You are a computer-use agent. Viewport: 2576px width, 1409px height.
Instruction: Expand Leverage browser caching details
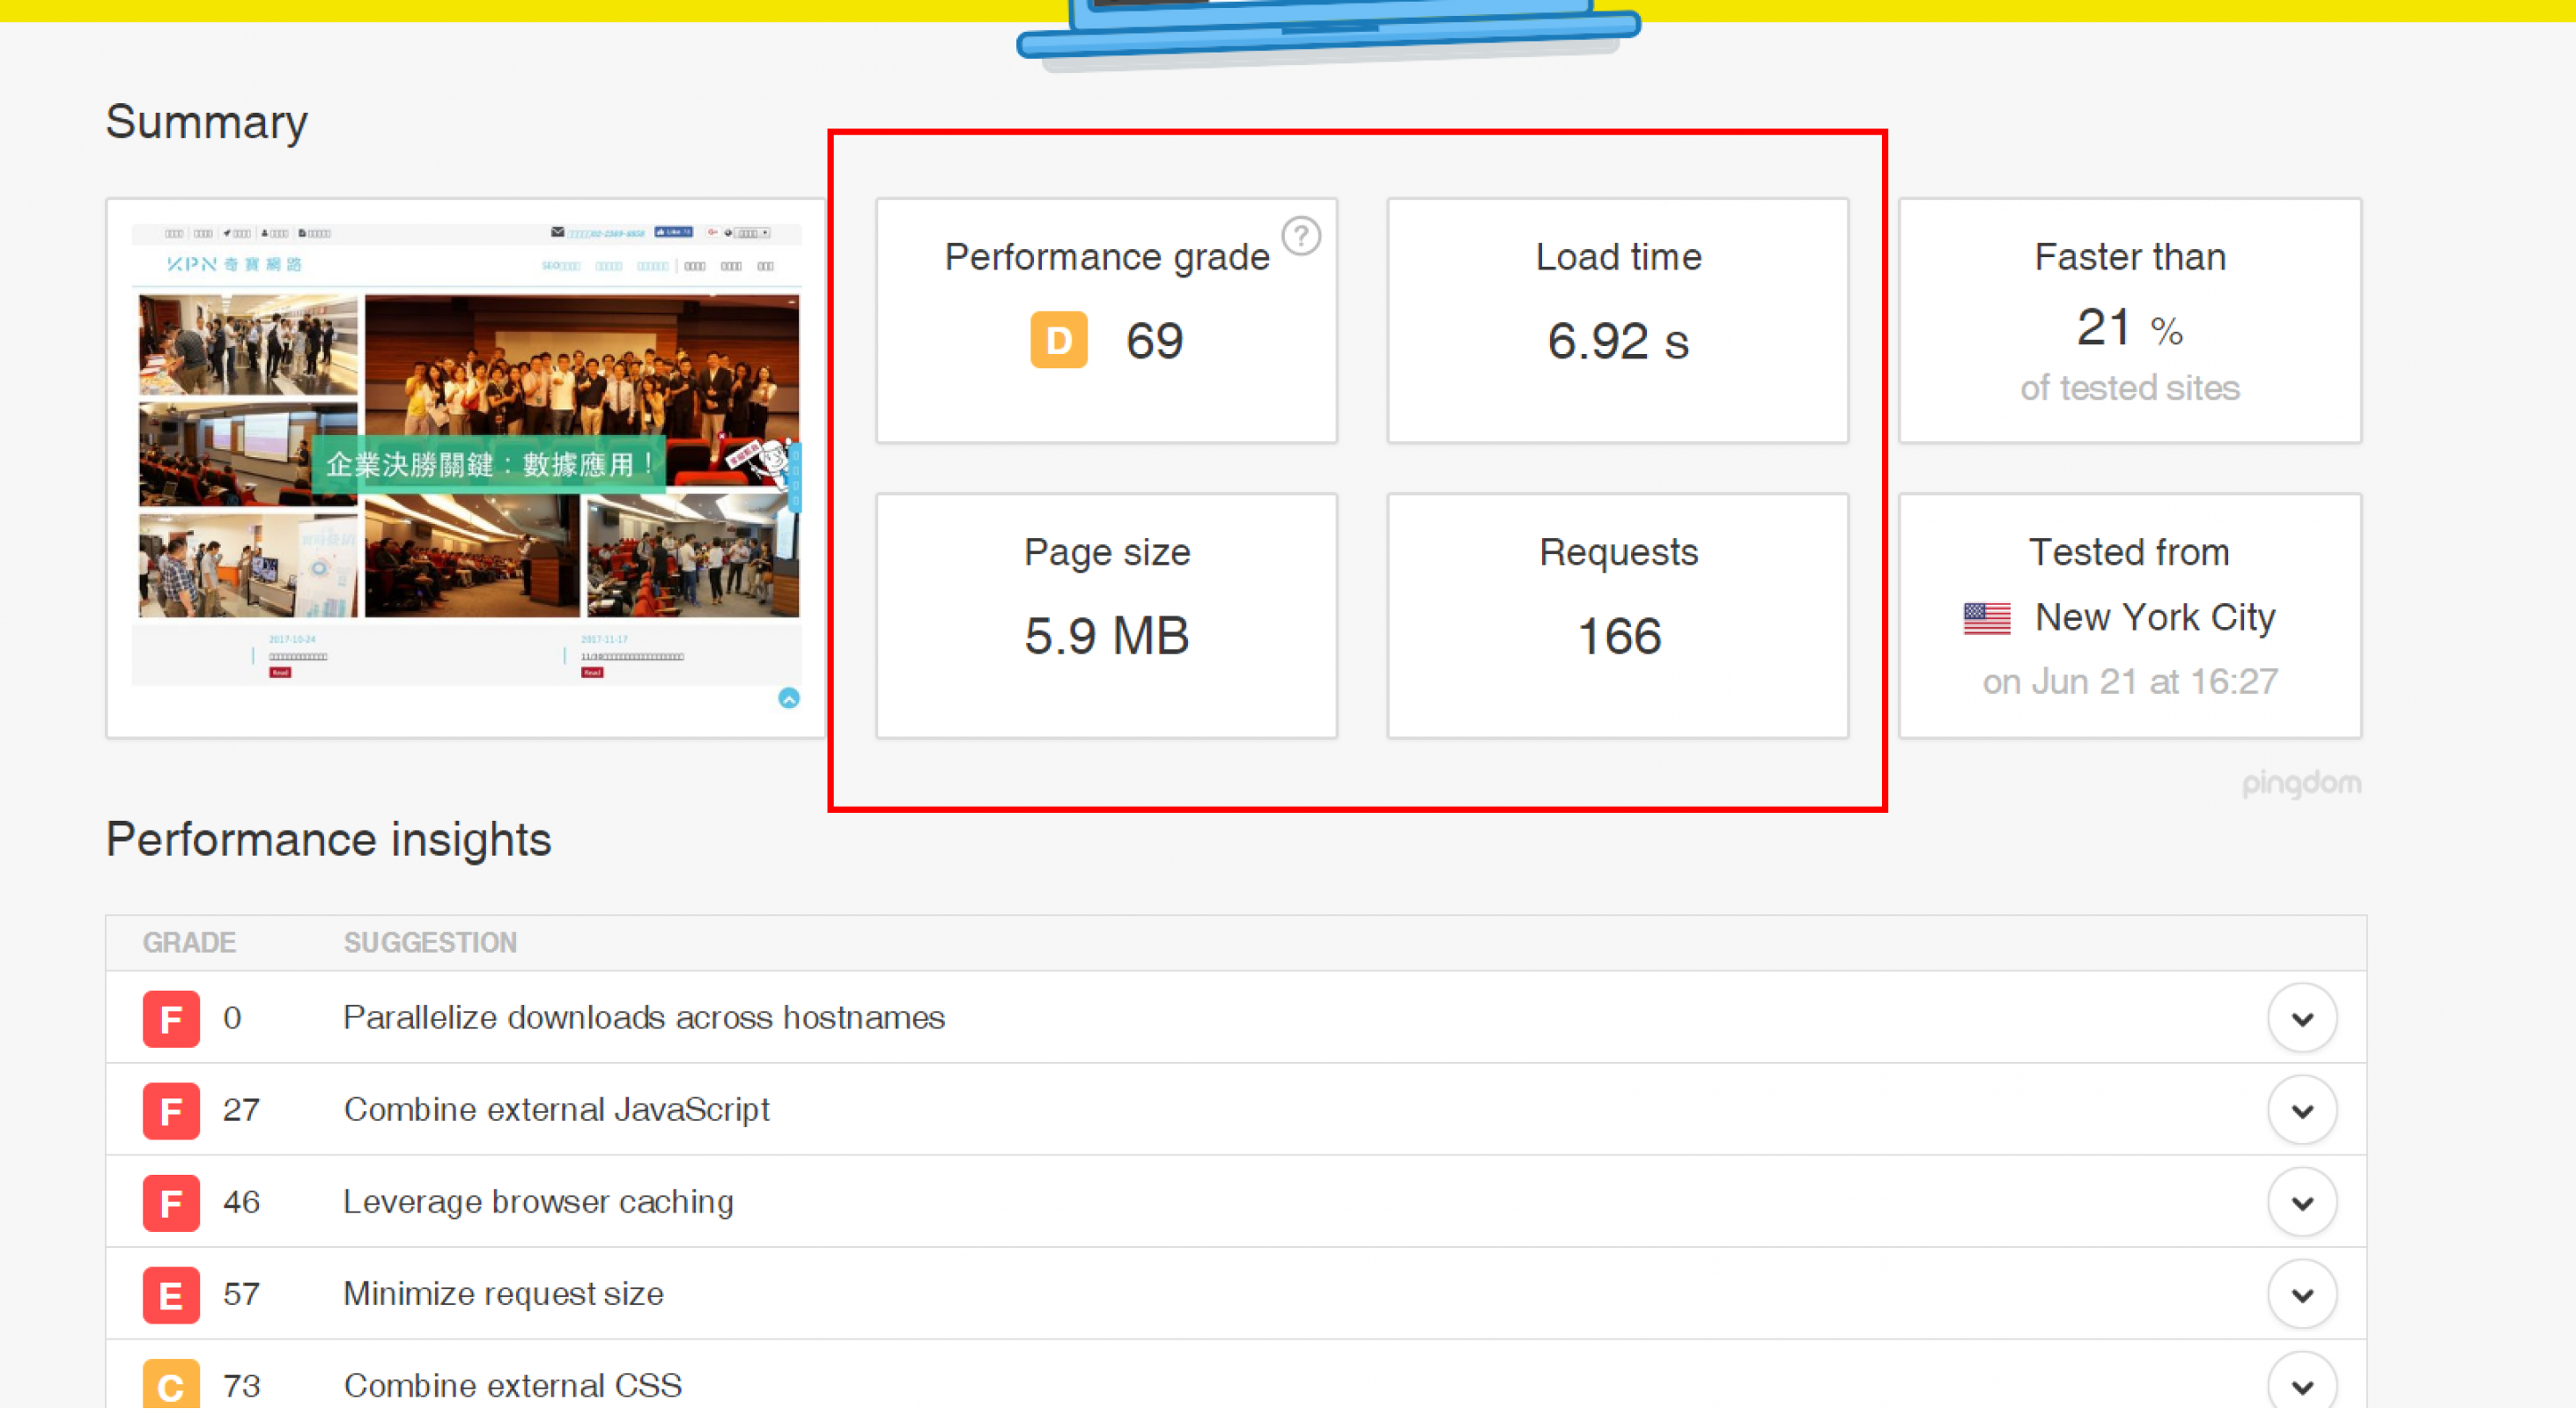pyautogui.click(x=2301, y=1202)
